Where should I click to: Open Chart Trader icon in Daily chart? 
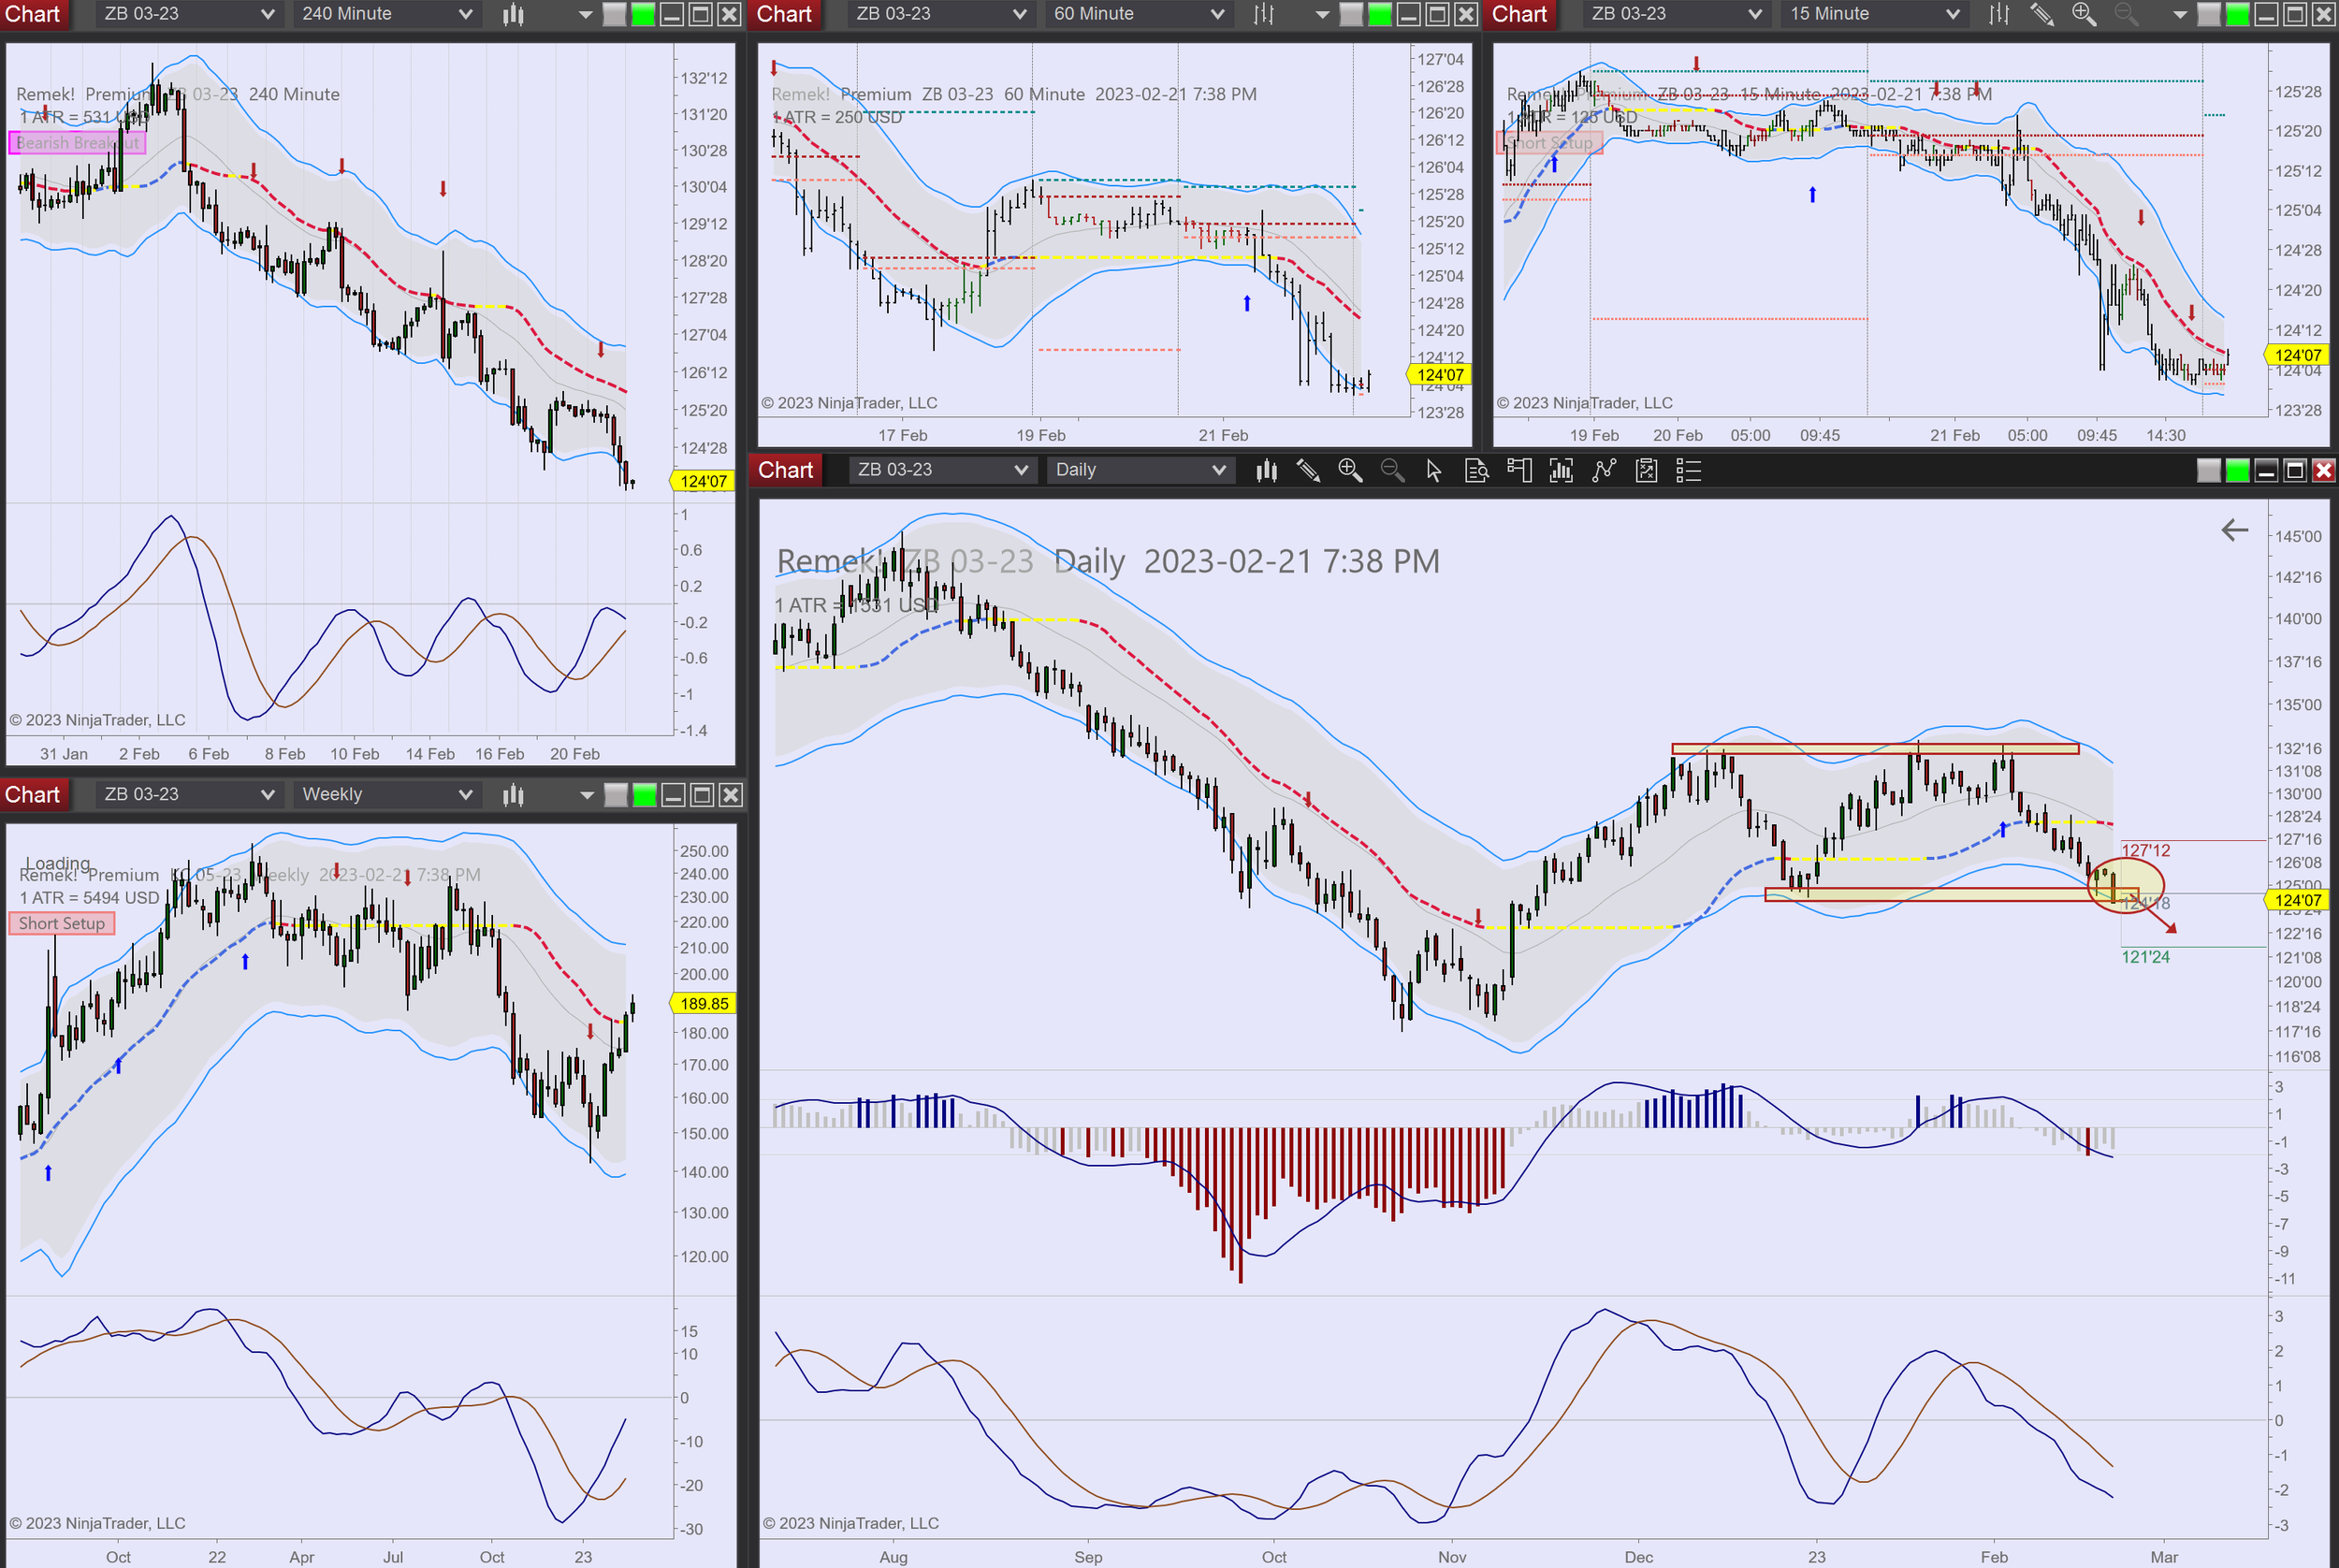[1519, 470]
